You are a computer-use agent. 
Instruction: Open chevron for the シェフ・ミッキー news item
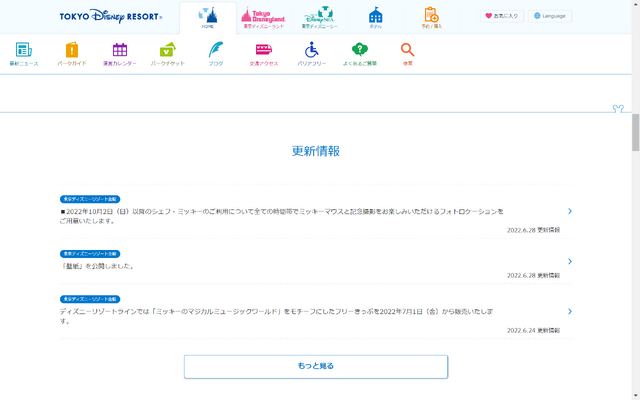tap(570, 211)
